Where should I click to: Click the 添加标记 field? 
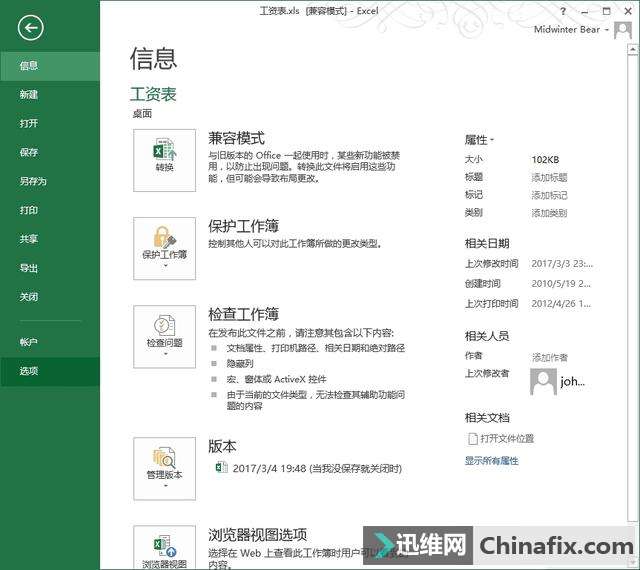(x=549, y=195)
